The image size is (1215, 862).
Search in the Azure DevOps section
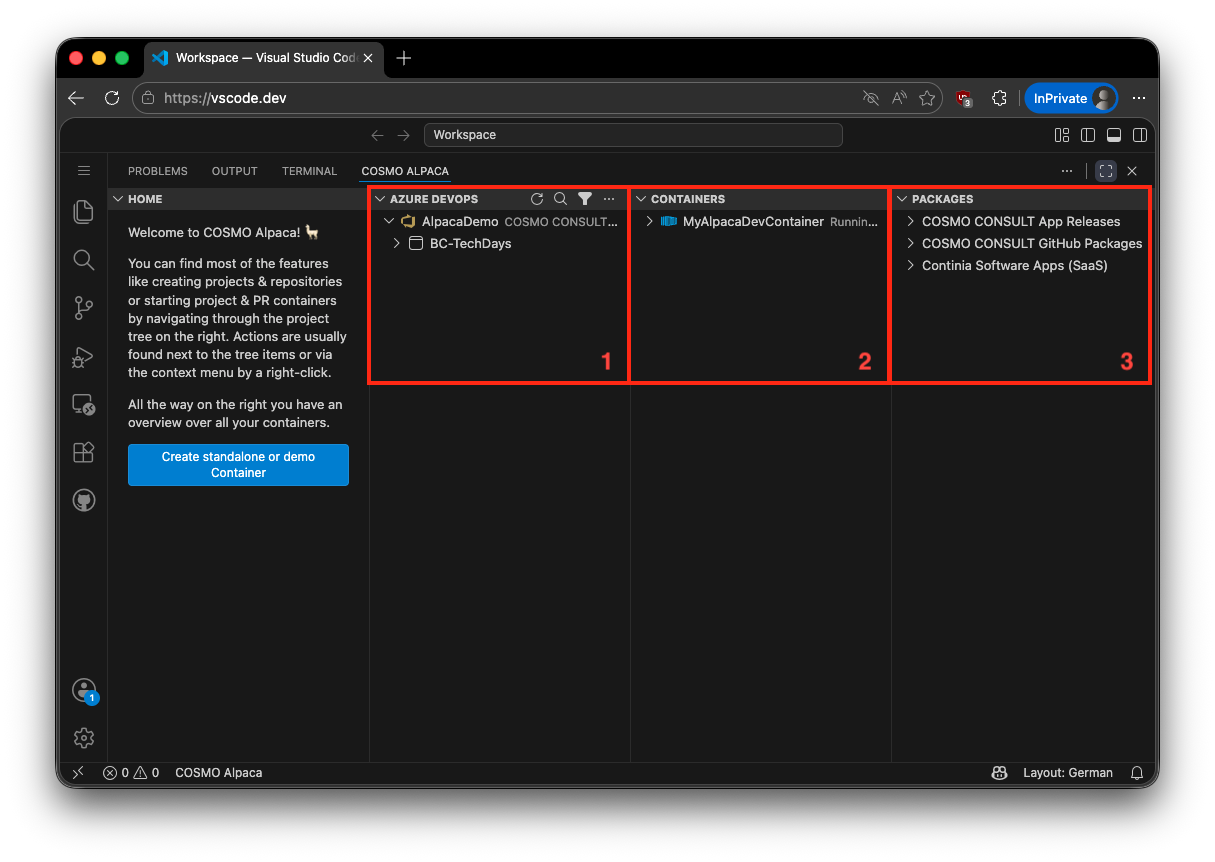561,199
